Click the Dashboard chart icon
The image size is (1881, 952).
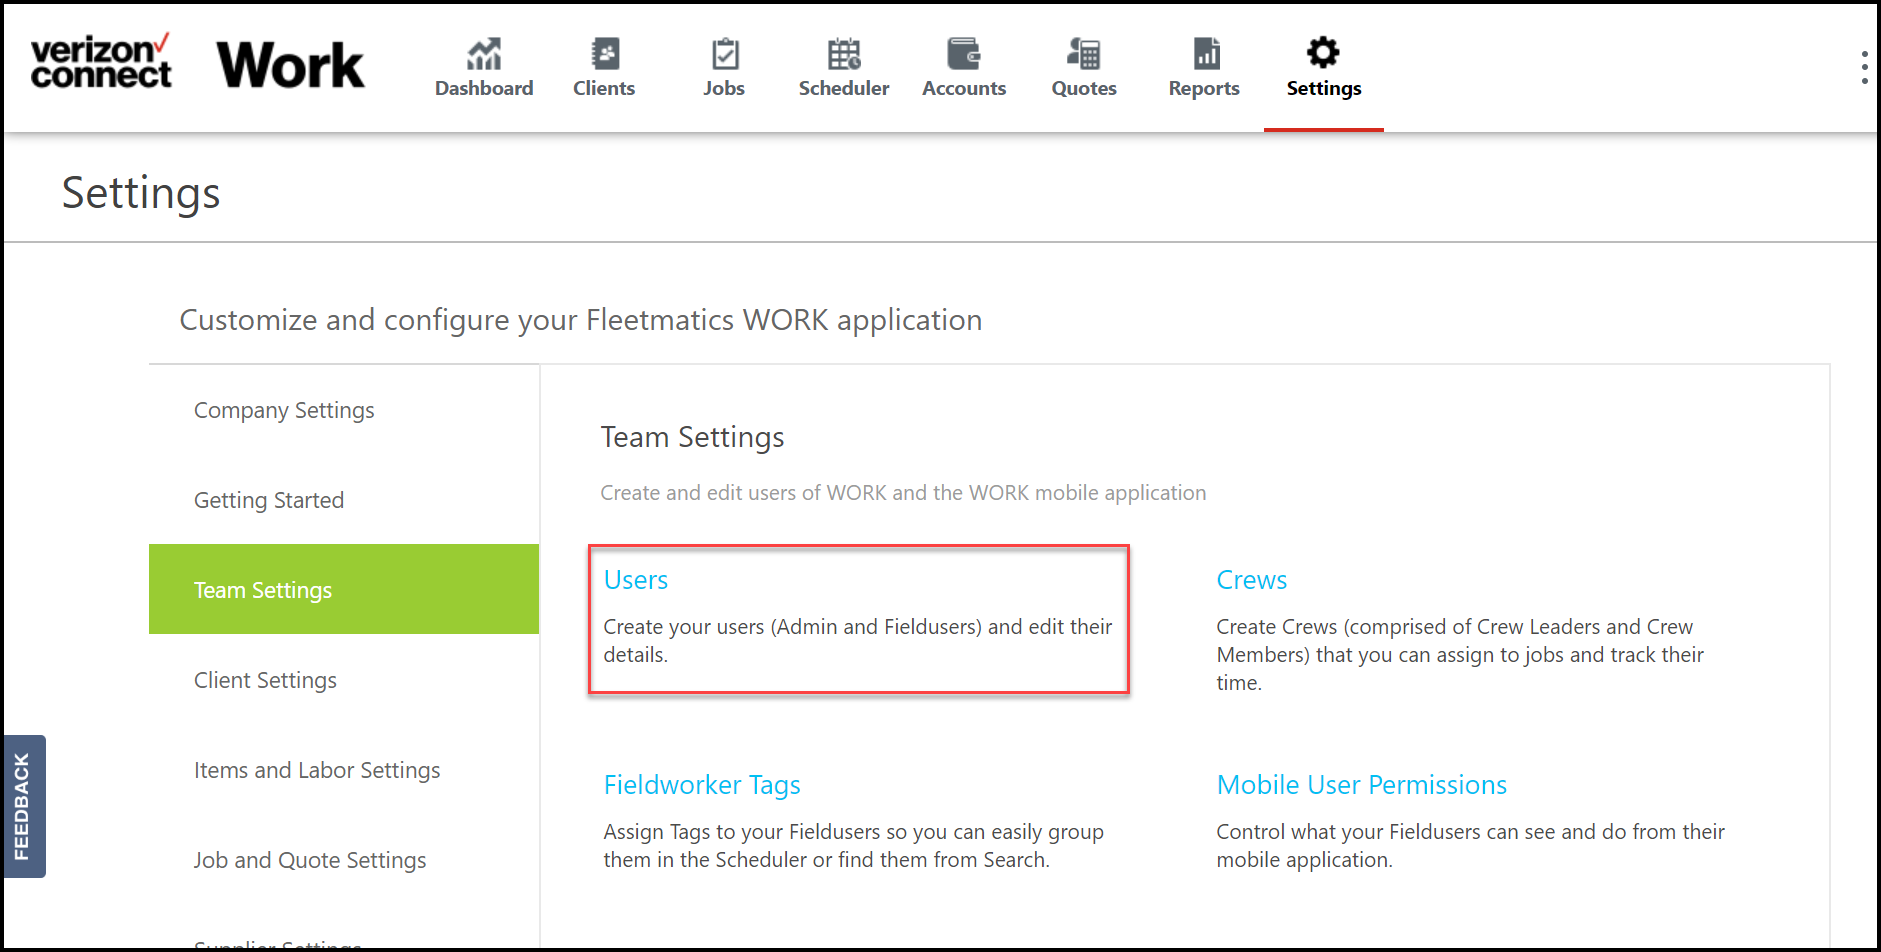pyautogui.click(x=484, y=53)
